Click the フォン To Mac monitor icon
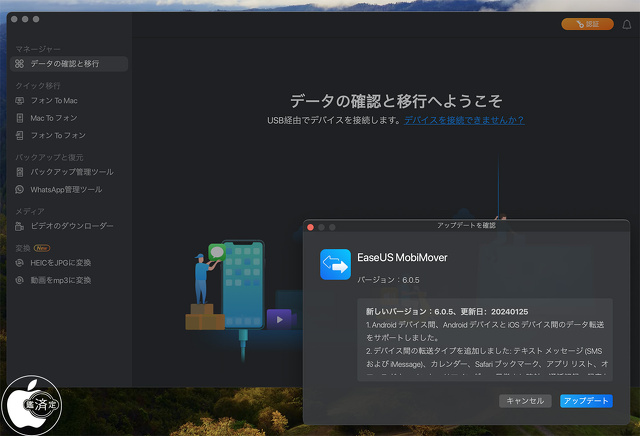640x436 pixels. click(x=19, y=100)
